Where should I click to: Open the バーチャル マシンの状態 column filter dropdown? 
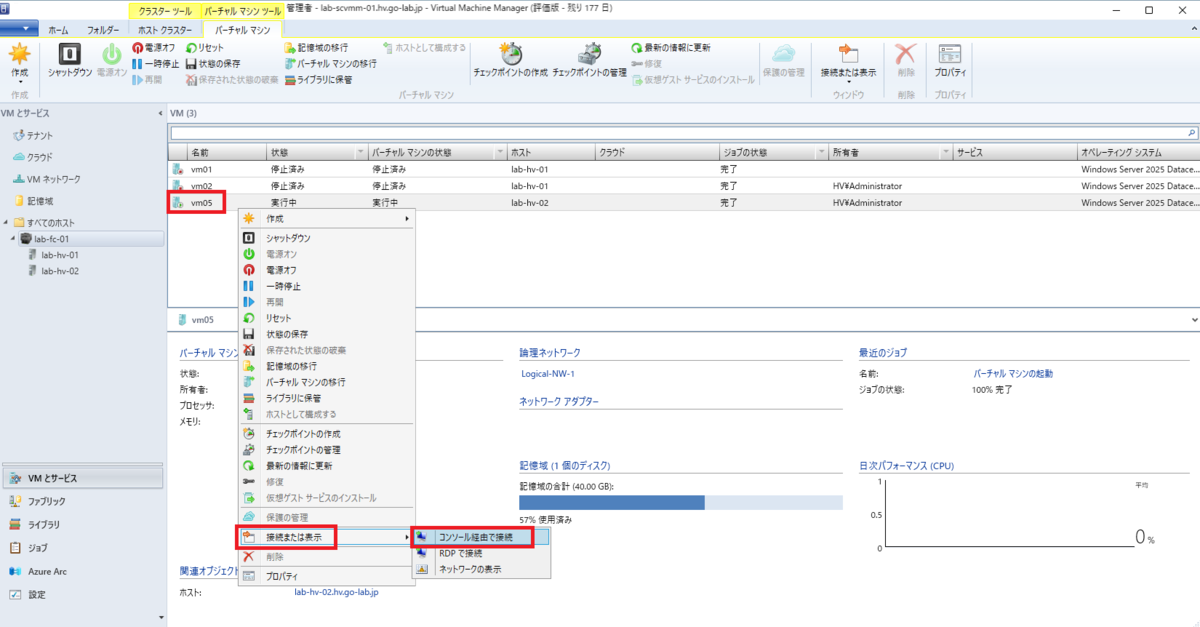(x=499, y=153)
